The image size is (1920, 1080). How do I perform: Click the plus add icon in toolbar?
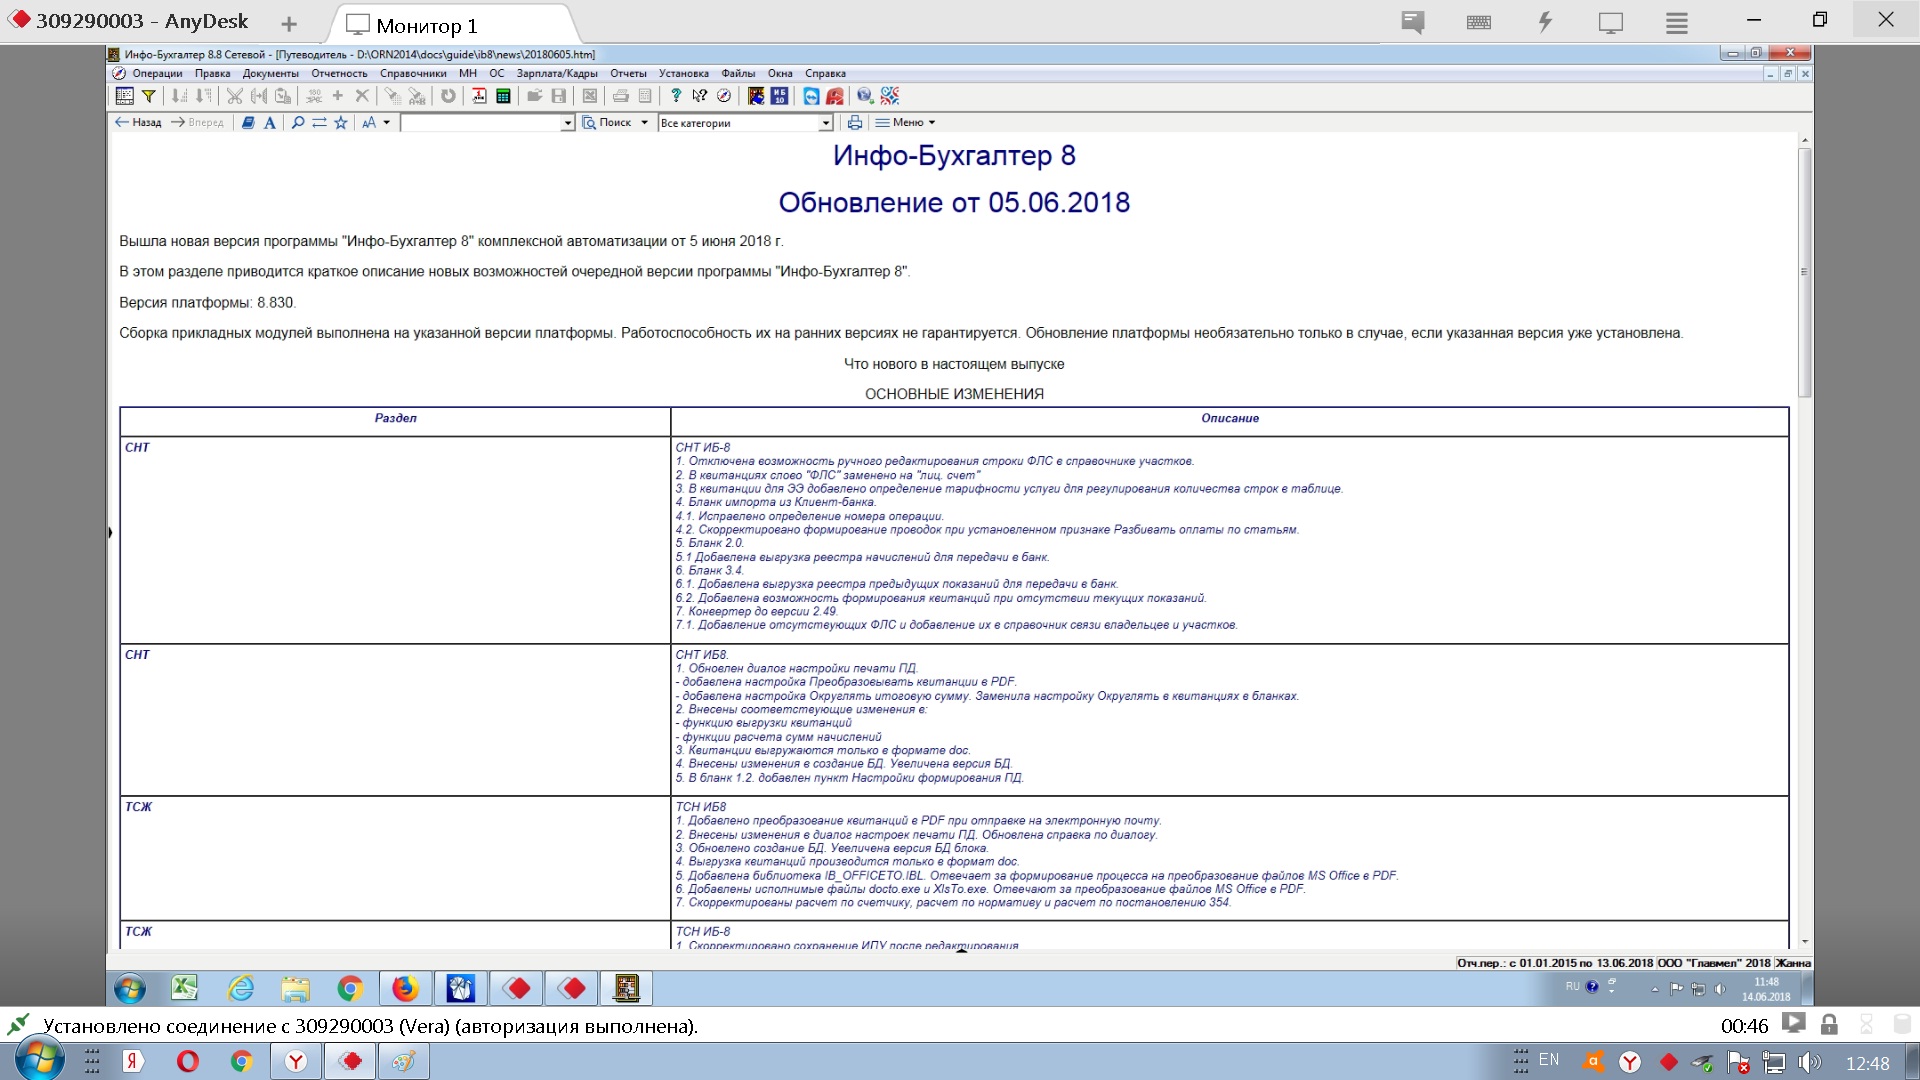click(338, 96)
